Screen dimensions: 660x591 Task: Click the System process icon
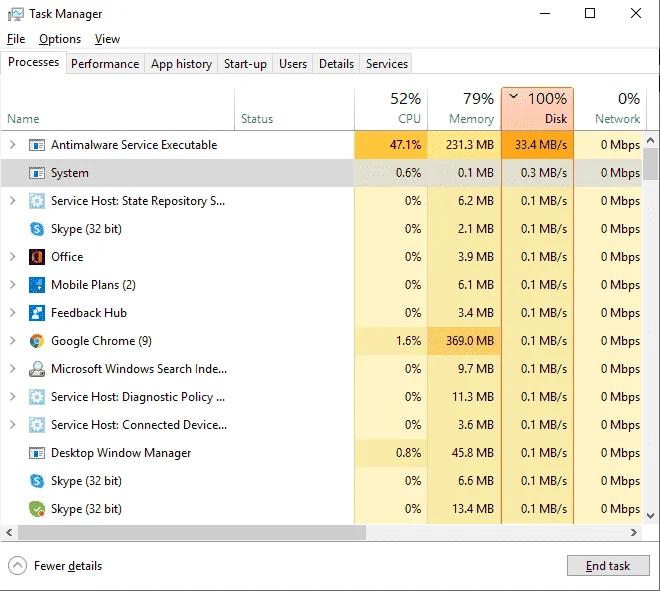click(x=37, y=173)
